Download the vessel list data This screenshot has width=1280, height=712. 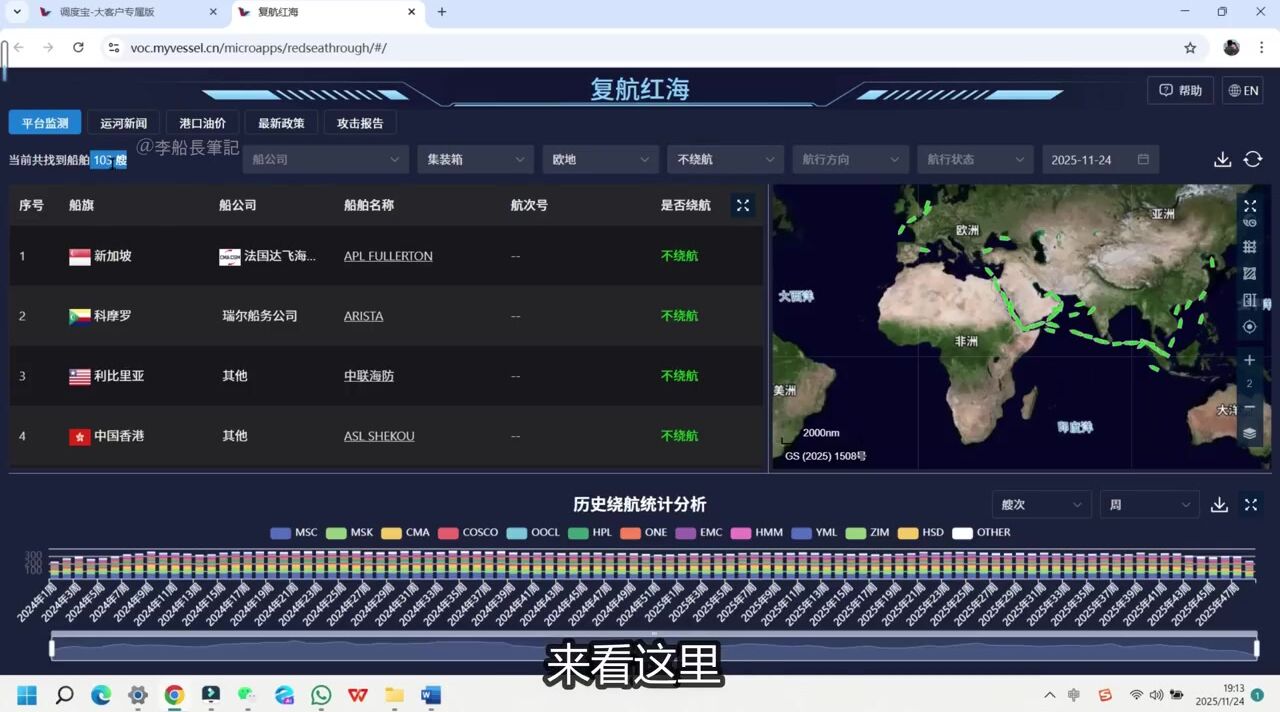(1222, 160)
